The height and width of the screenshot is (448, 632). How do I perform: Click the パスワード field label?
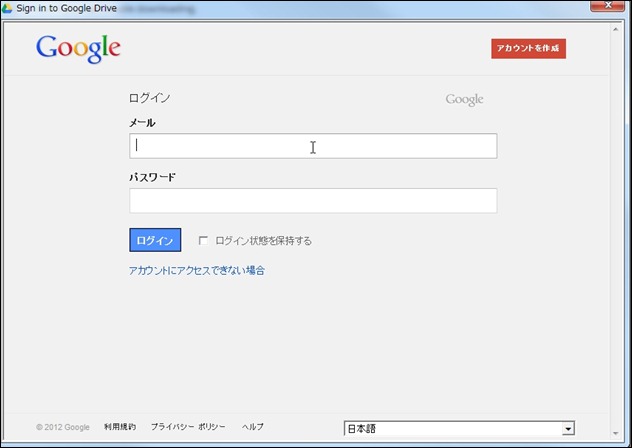tap(152, 177)
